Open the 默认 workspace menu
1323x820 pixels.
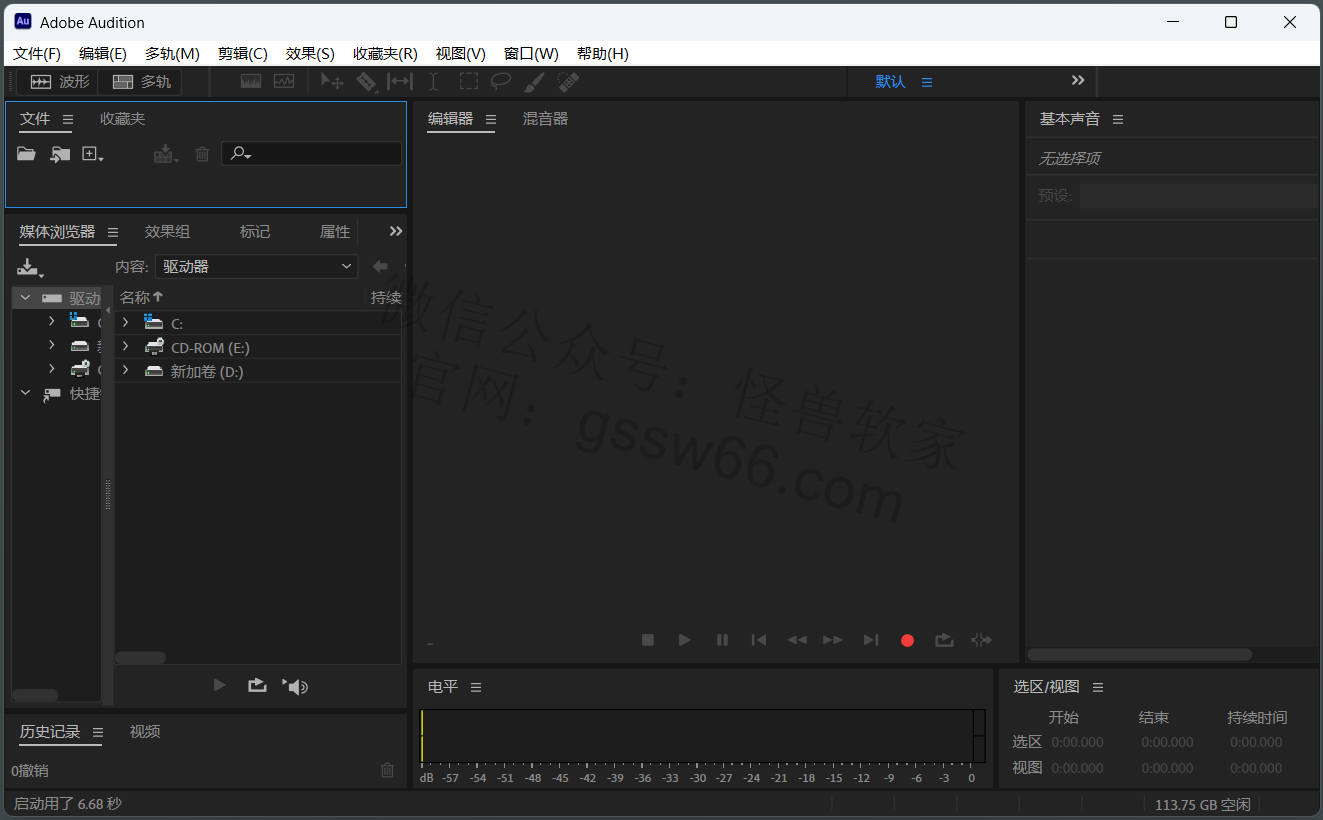coord(927,82)
